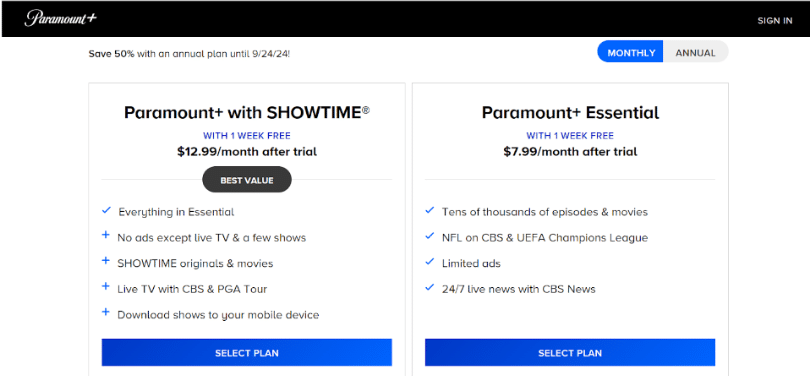Switch billing to ANNUAL
This screenshot has width=810, height=376.
pyautogui.click(x=695, y=53)
